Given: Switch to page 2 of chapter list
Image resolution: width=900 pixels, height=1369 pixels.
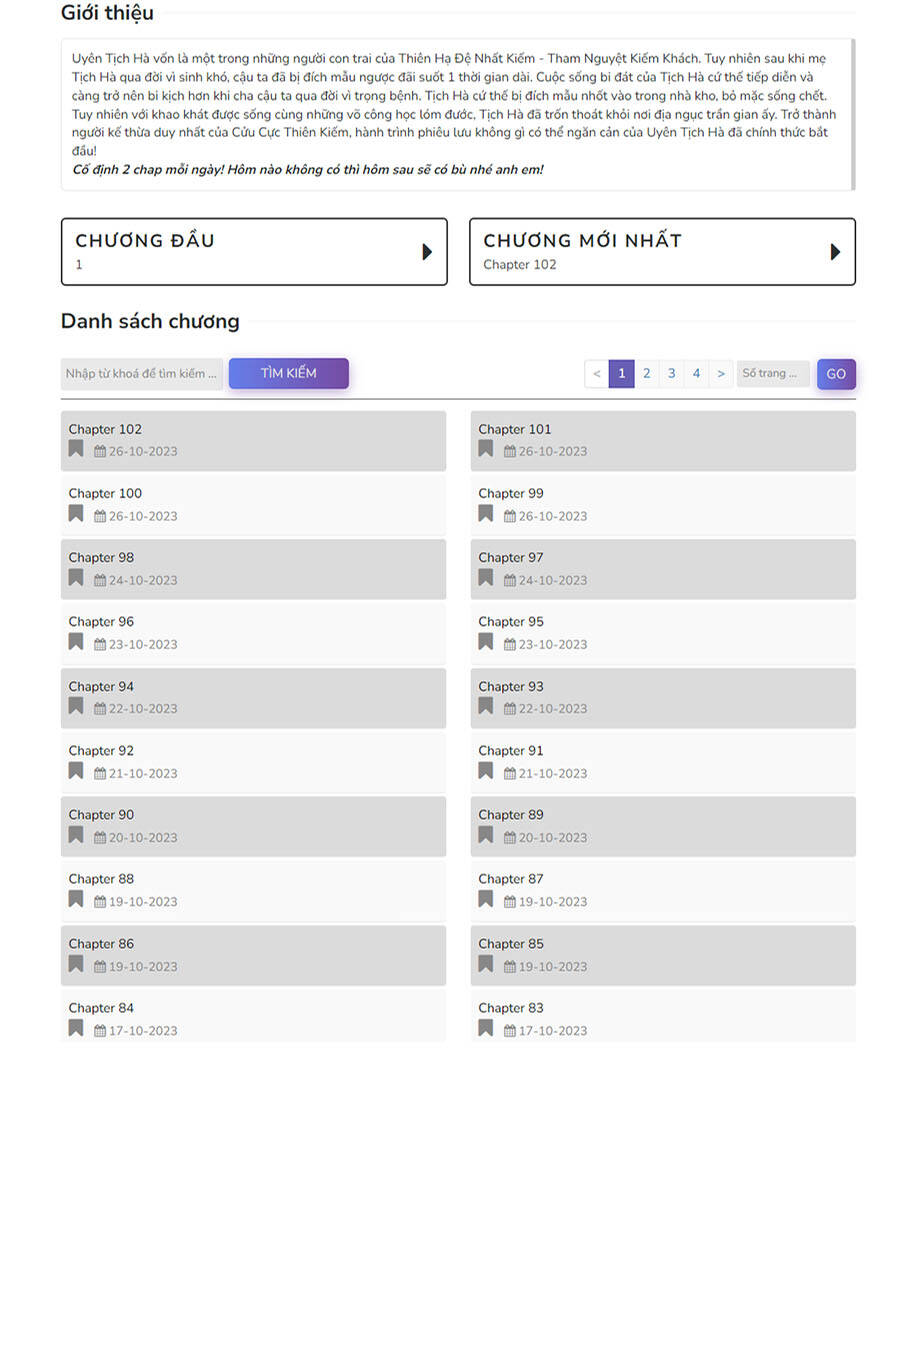Looking at the screenshot, I should [x=647, y=374].
